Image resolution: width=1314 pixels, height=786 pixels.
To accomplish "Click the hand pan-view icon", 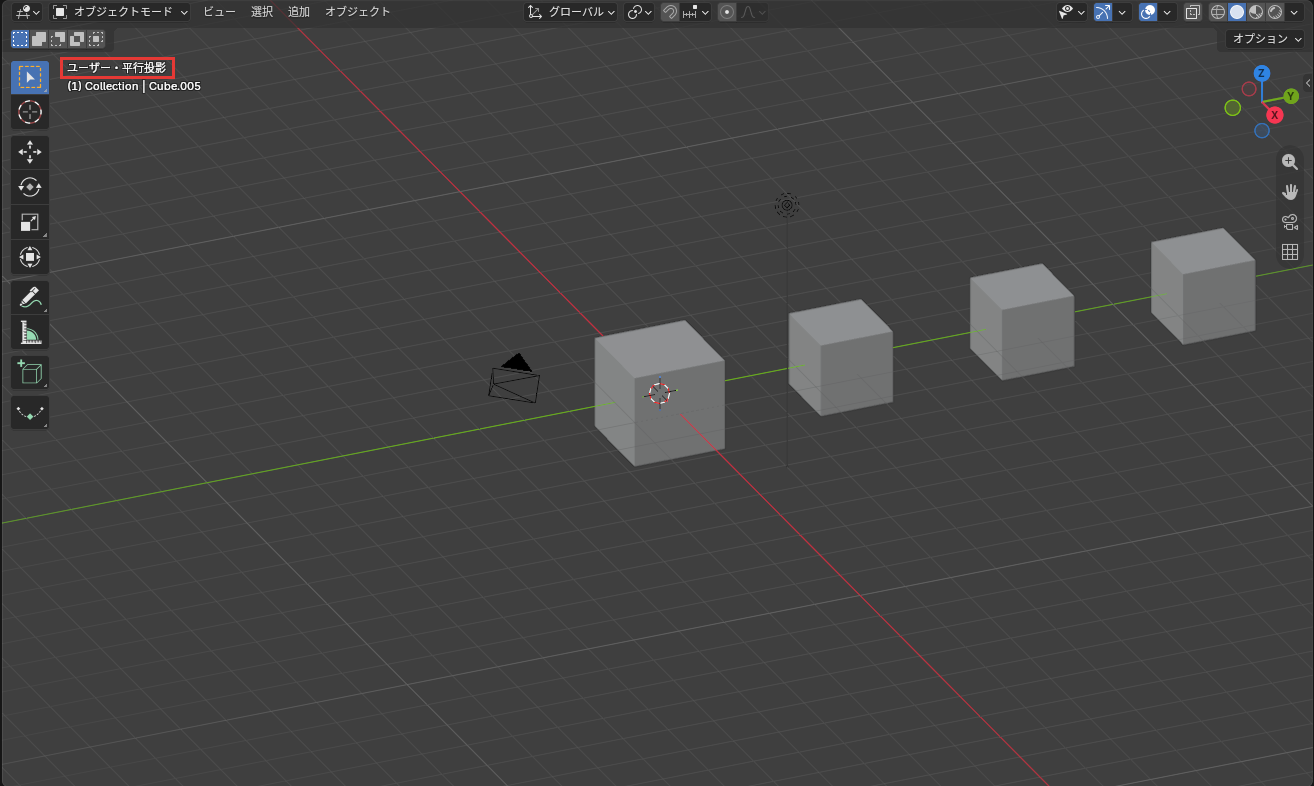I will 1290,192.
